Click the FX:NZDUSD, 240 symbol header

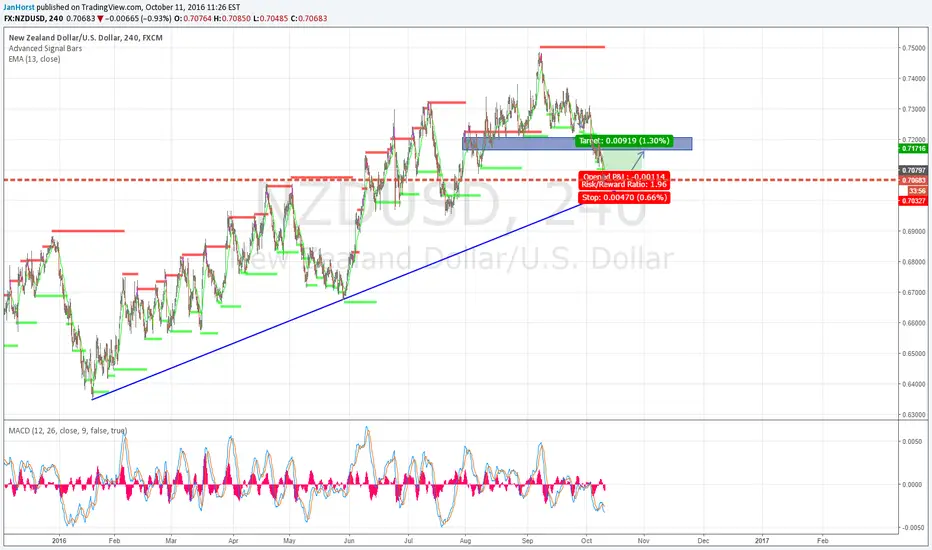pyautogui.click(x=33, y=18)
